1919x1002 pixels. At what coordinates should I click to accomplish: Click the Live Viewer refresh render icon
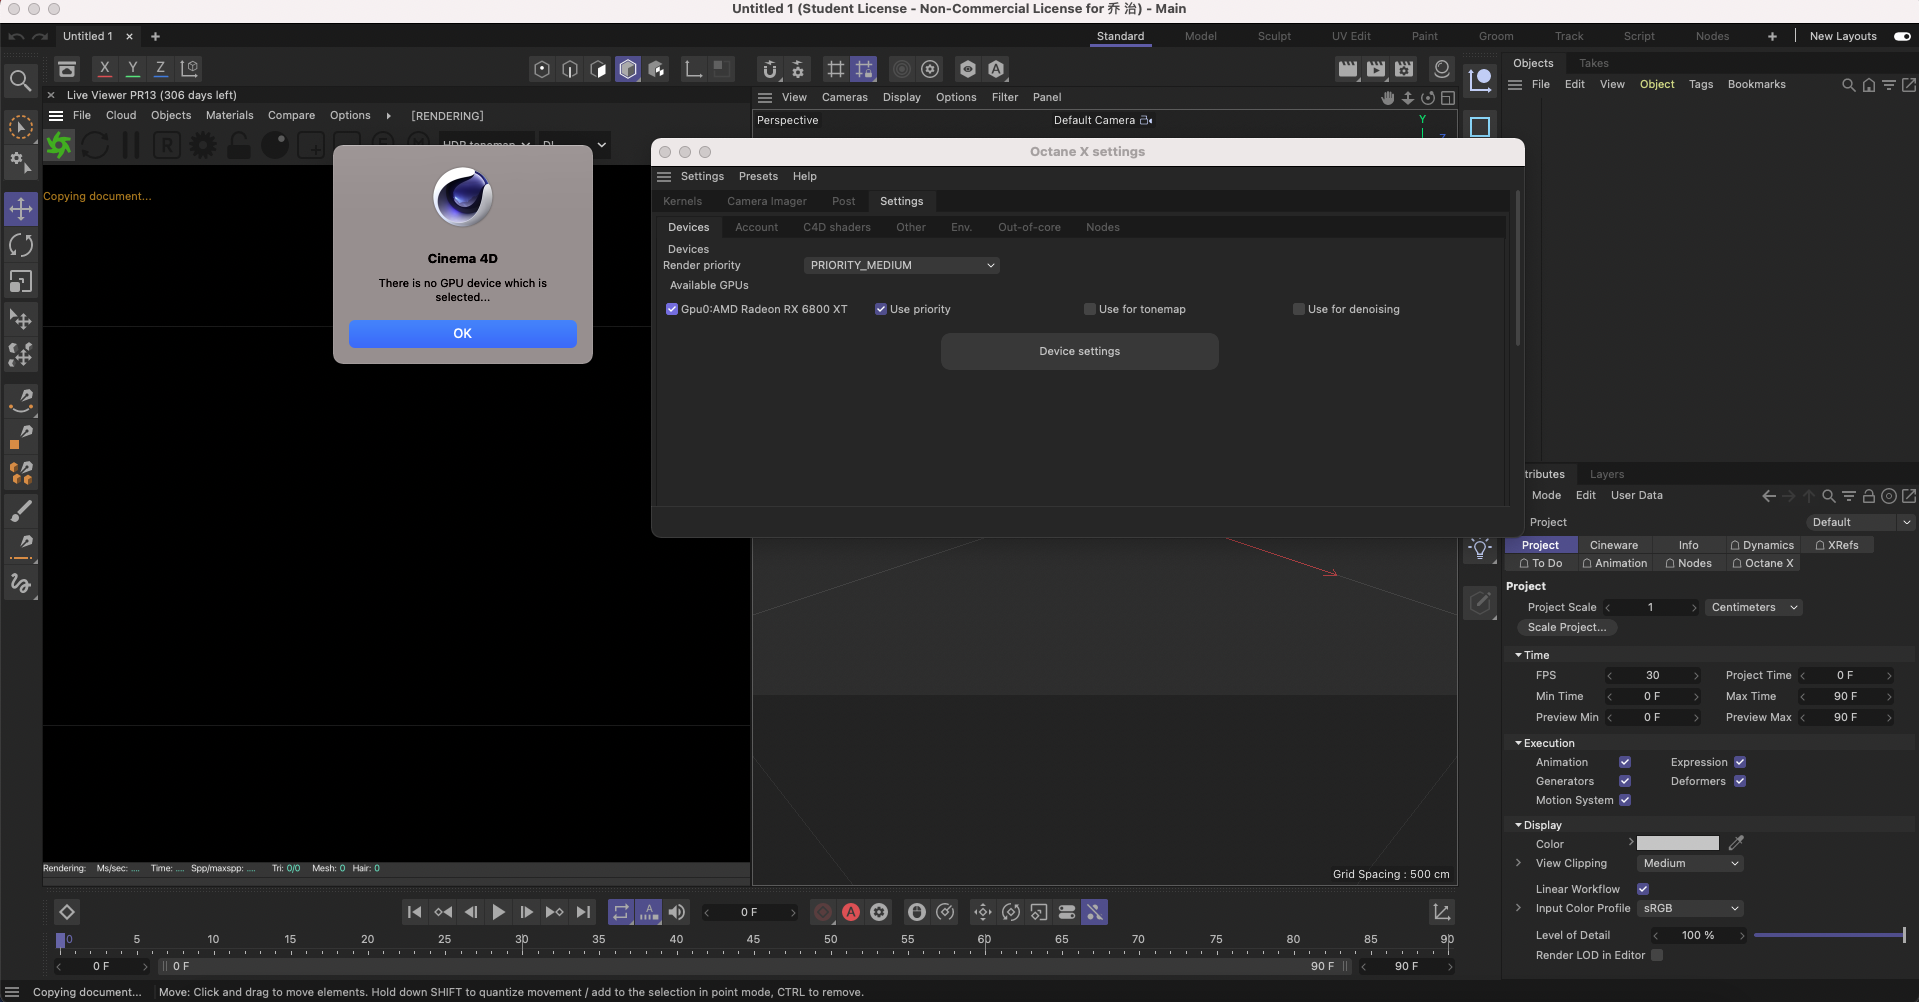[x=95, y=145]
